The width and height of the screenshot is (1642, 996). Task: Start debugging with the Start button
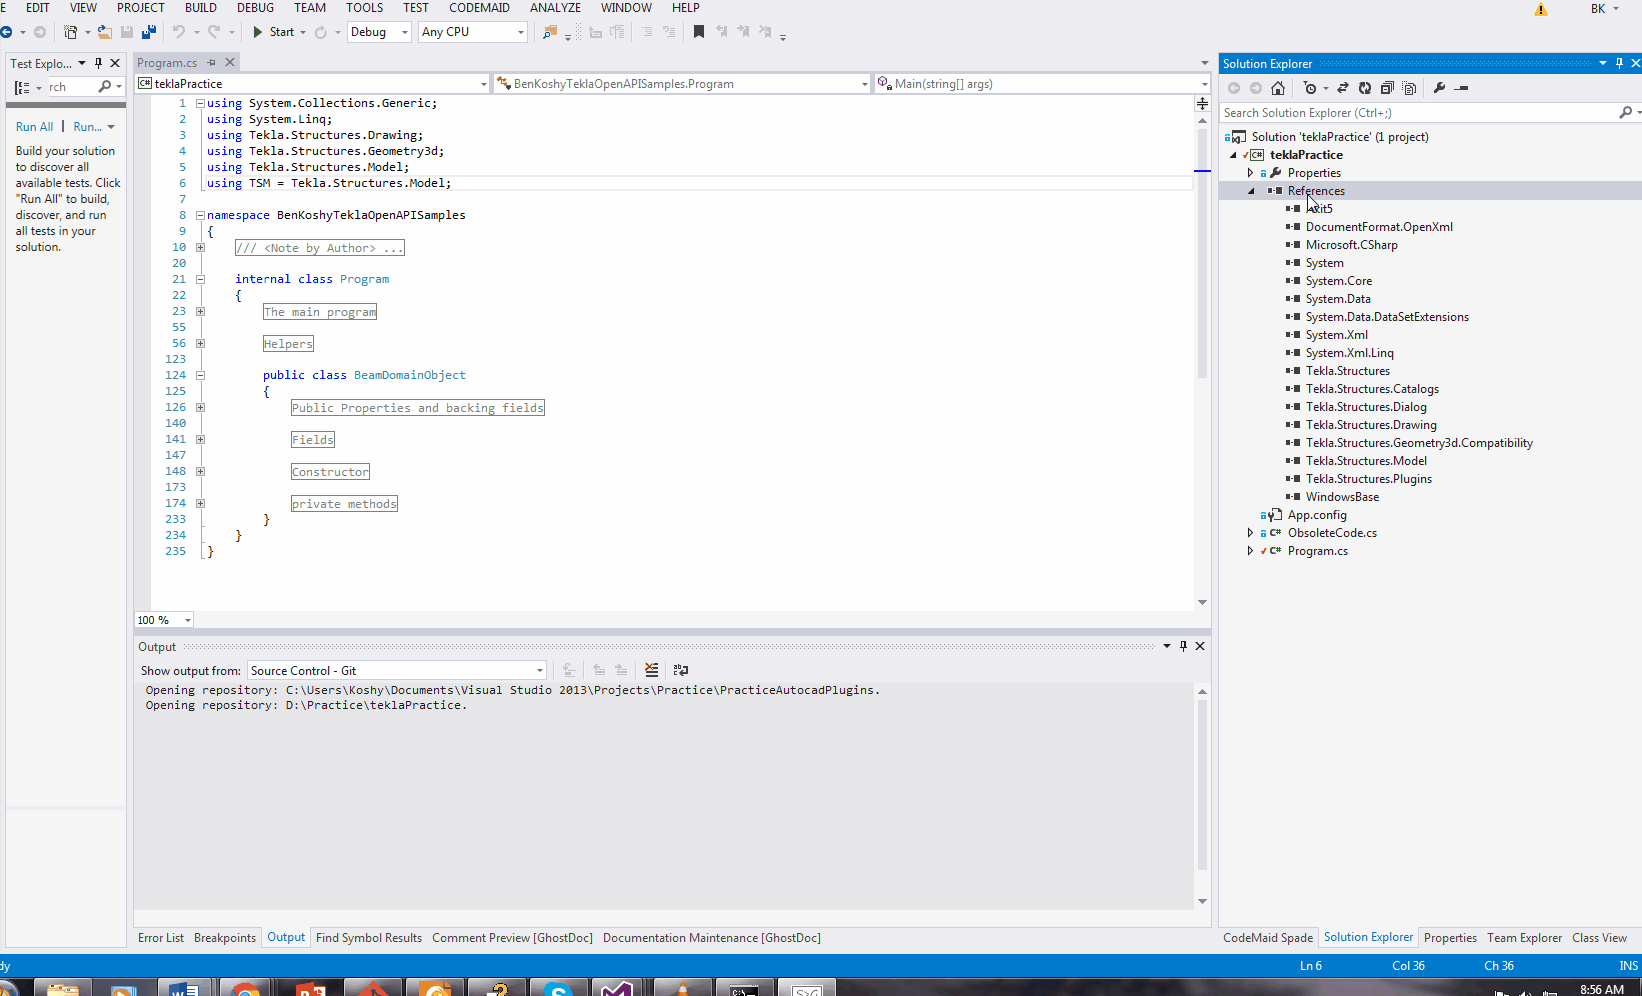[277, 31]
